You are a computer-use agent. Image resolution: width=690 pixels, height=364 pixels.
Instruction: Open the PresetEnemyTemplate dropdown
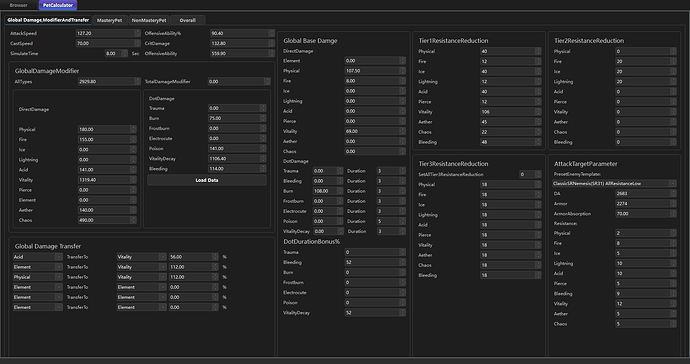(x=614, y=184)
